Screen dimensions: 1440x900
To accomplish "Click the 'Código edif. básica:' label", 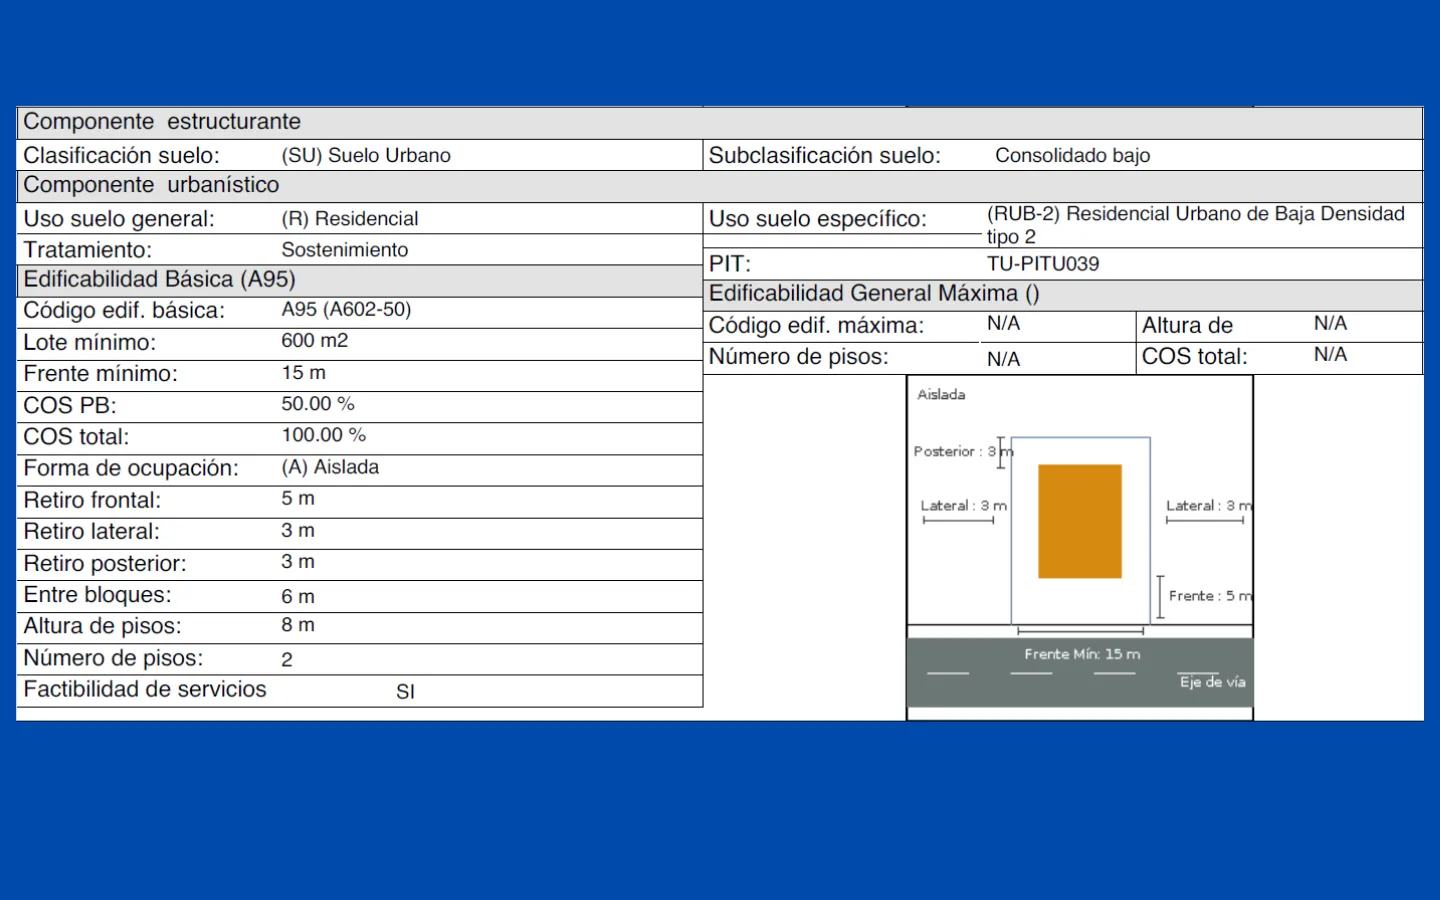I will point(124,311).
